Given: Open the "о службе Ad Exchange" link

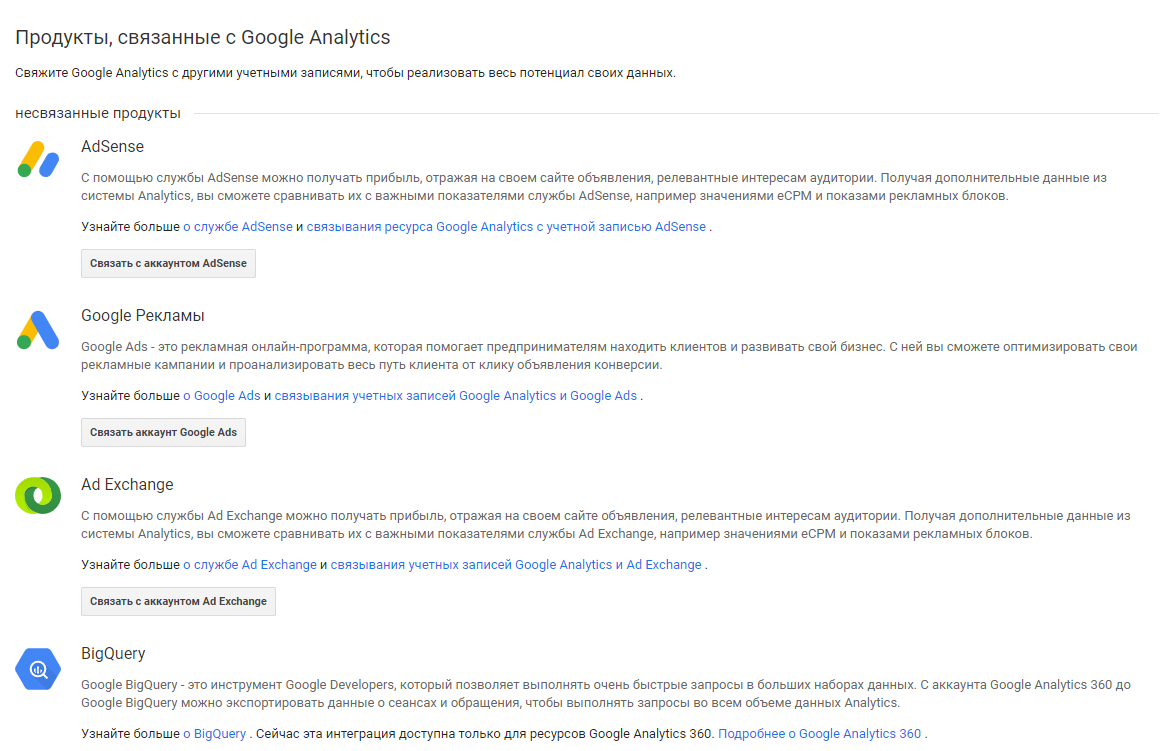Looking at the screenshot, I should pyautogui.click(x=250, y=565).
